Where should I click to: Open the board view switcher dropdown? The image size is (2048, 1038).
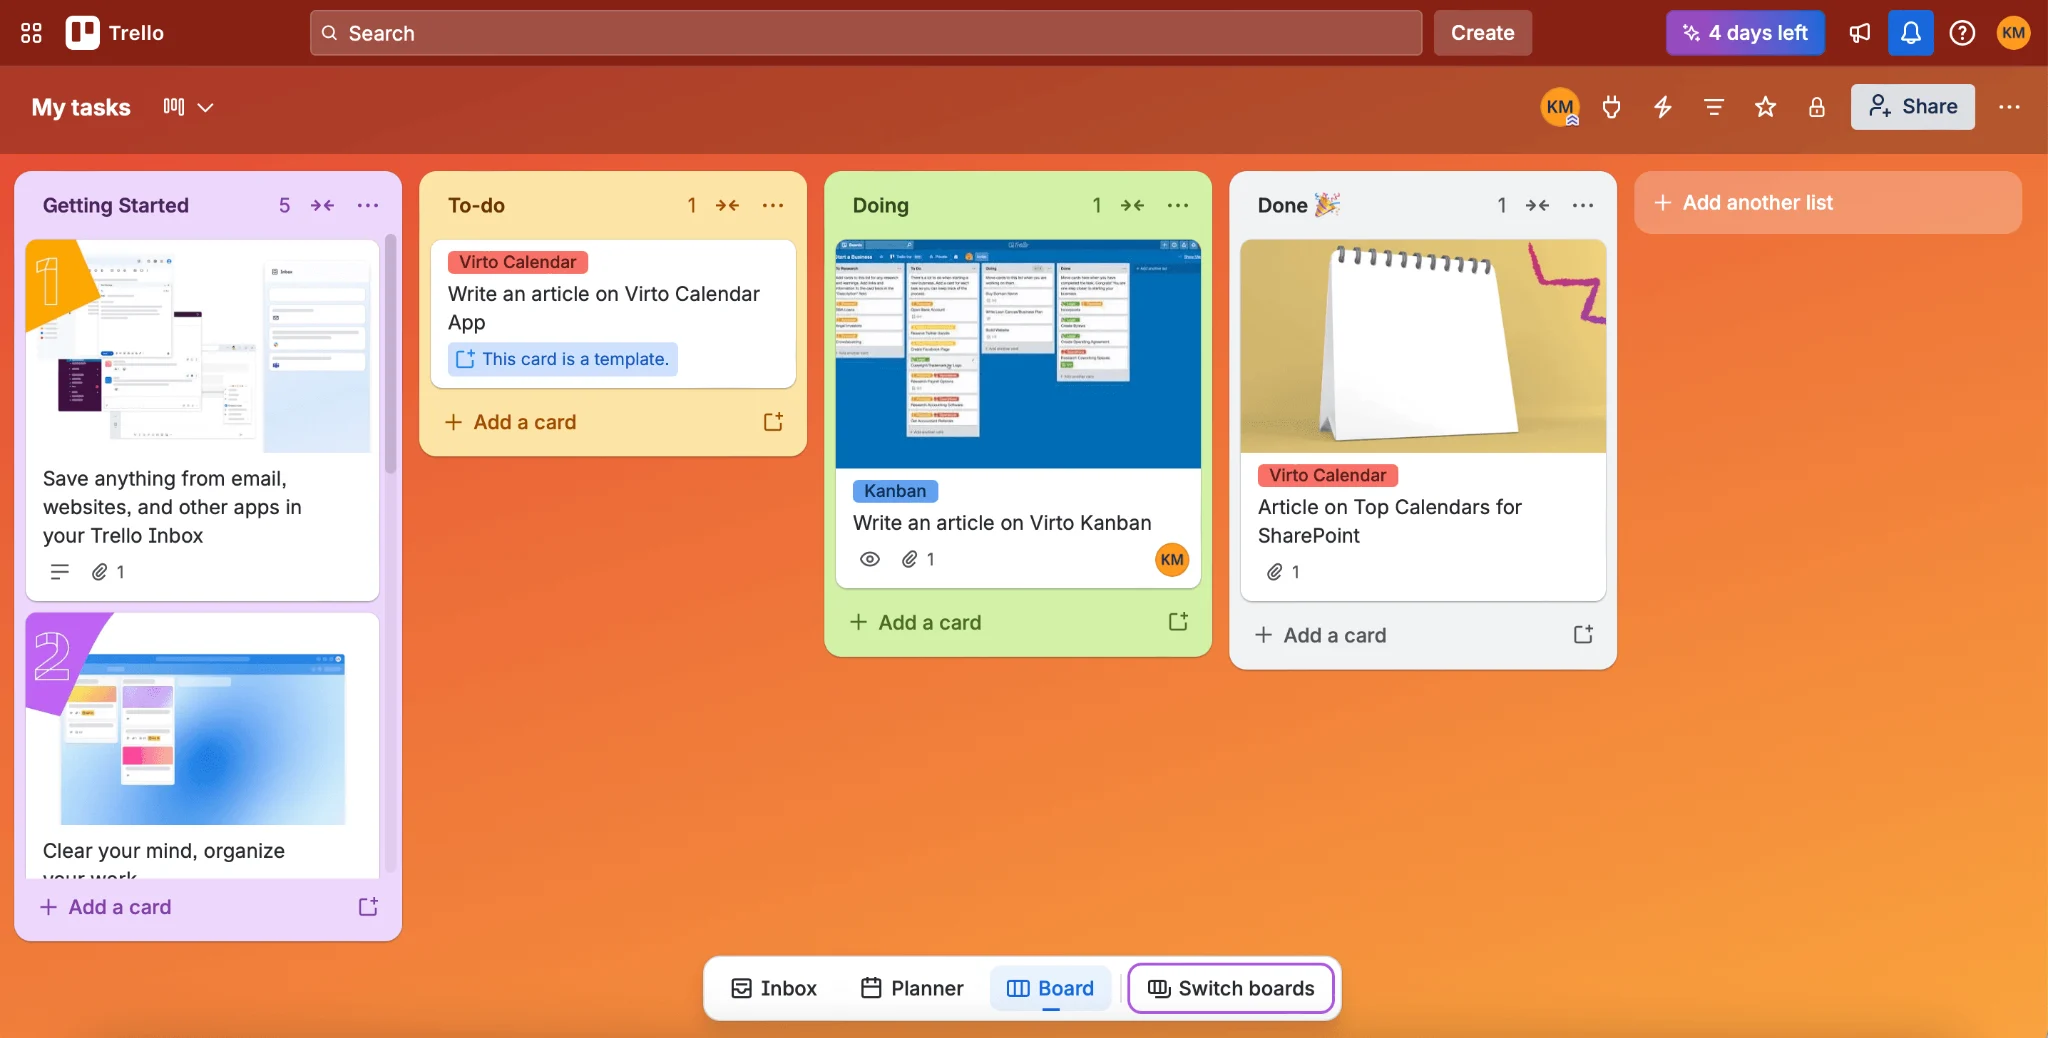click(x=188, y=107)
